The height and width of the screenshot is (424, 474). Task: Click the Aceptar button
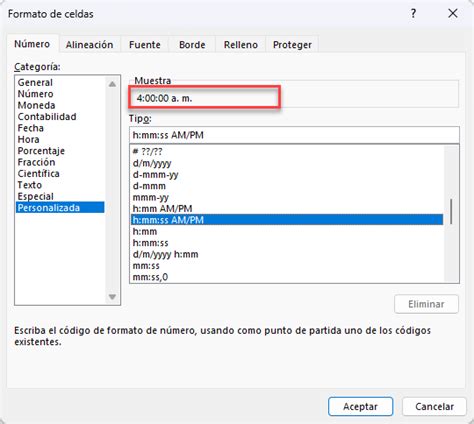point(360,406)
